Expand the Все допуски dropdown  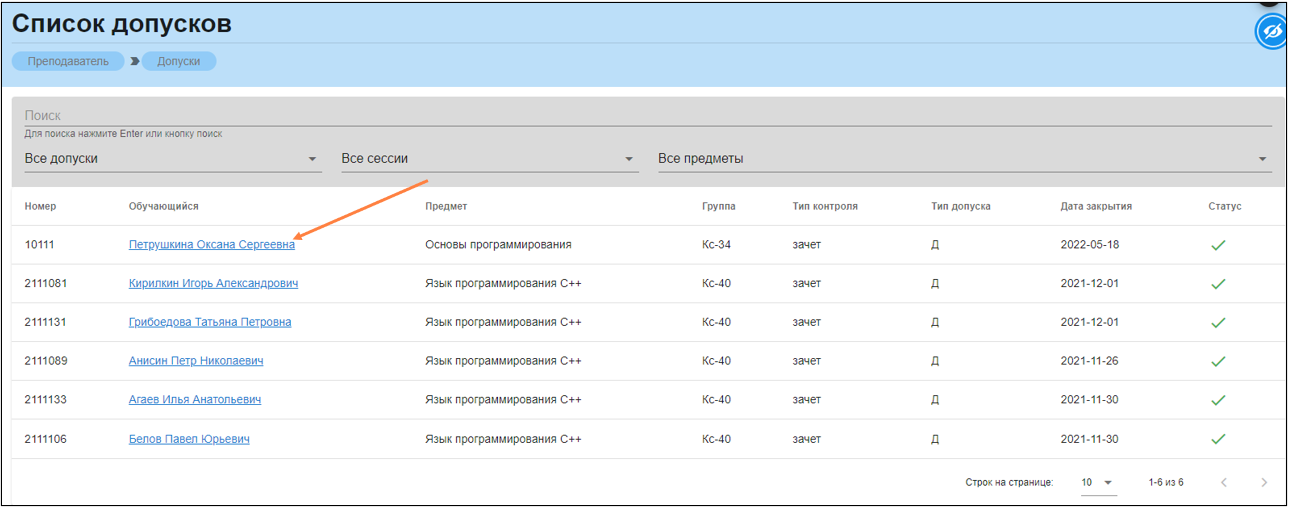172,159
